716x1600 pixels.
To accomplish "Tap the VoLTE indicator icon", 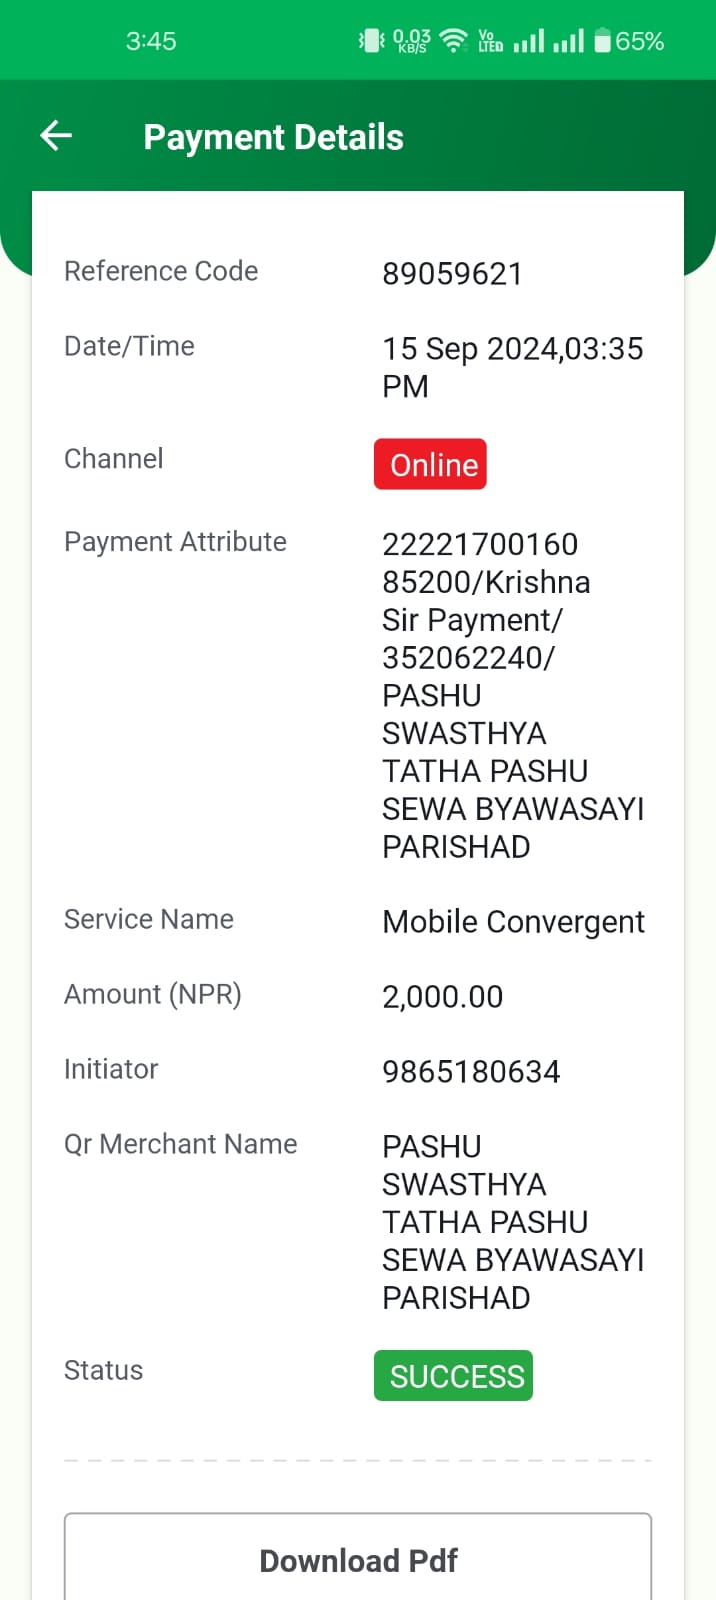I will 490,41.
